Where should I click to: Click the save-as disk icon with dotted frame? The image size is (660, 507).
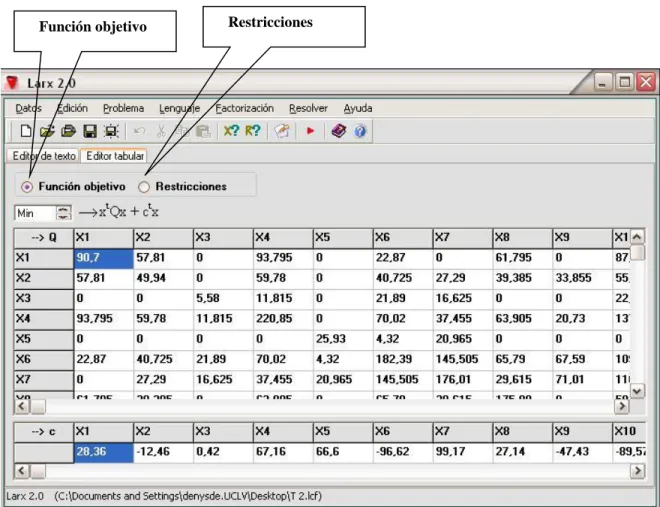[112, 131]
